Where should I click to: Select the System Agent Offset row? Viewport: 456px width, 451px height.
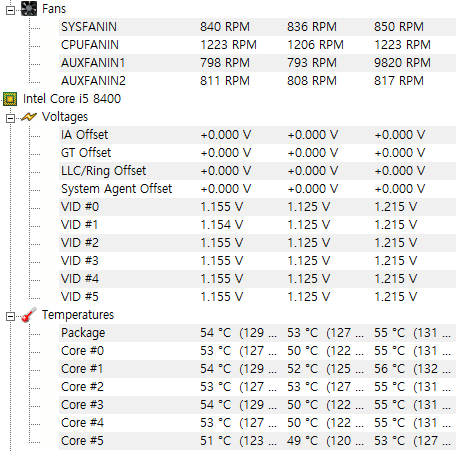tap(257, 189)
